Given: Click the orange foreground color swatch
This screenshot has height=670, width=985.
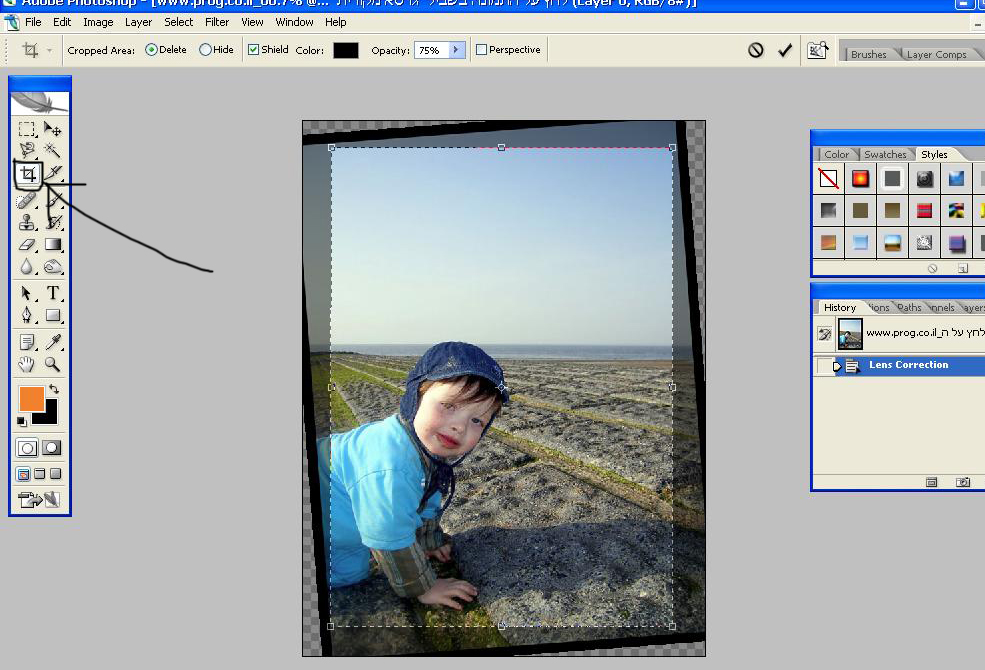Looking at the screenshot, I should pyautogui.click(x=31, y=398).
